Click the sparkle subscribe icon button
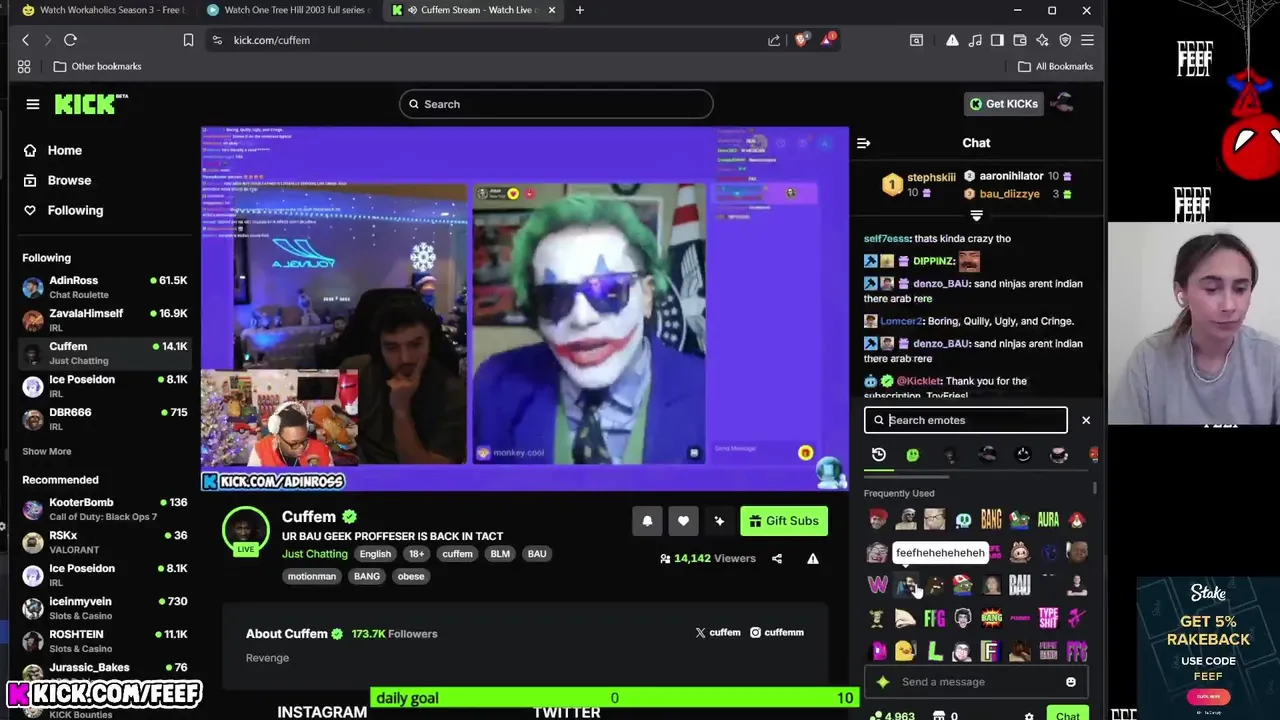Image resolution: width=1280 pixels, height=720 pixels. [x=719, y=521]
